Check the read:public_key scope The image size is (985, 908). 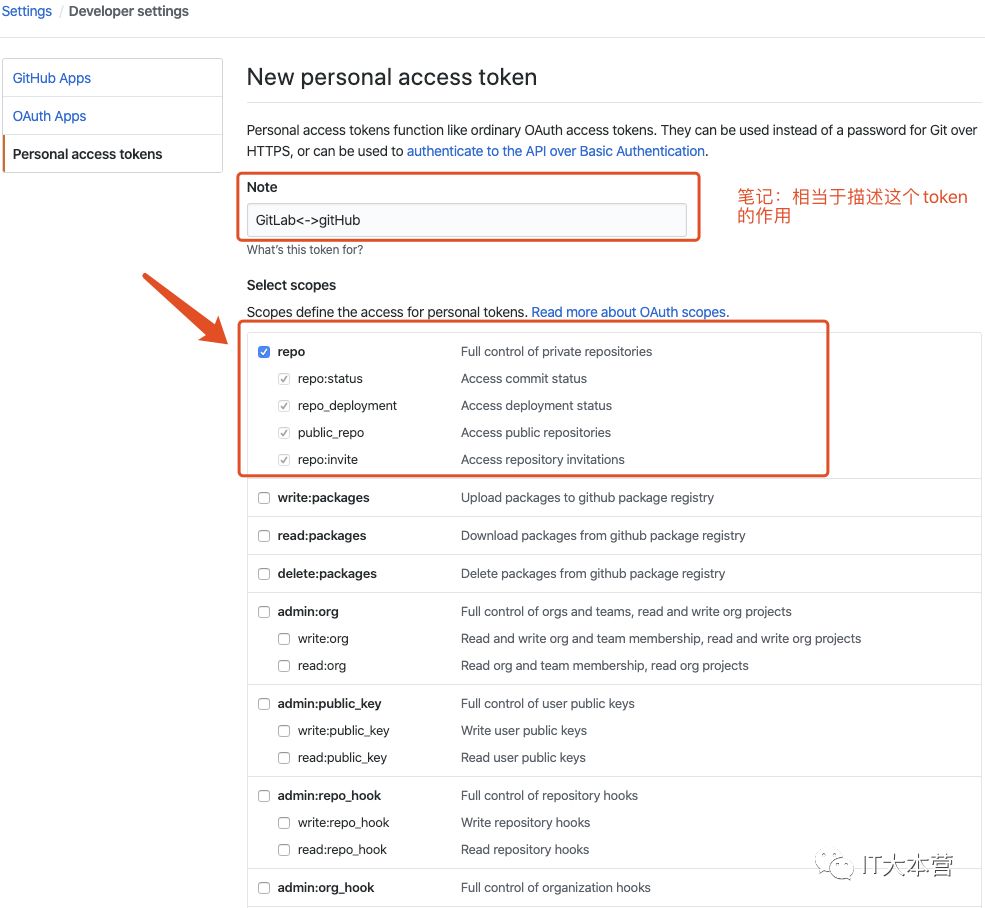tap(284, 758)
